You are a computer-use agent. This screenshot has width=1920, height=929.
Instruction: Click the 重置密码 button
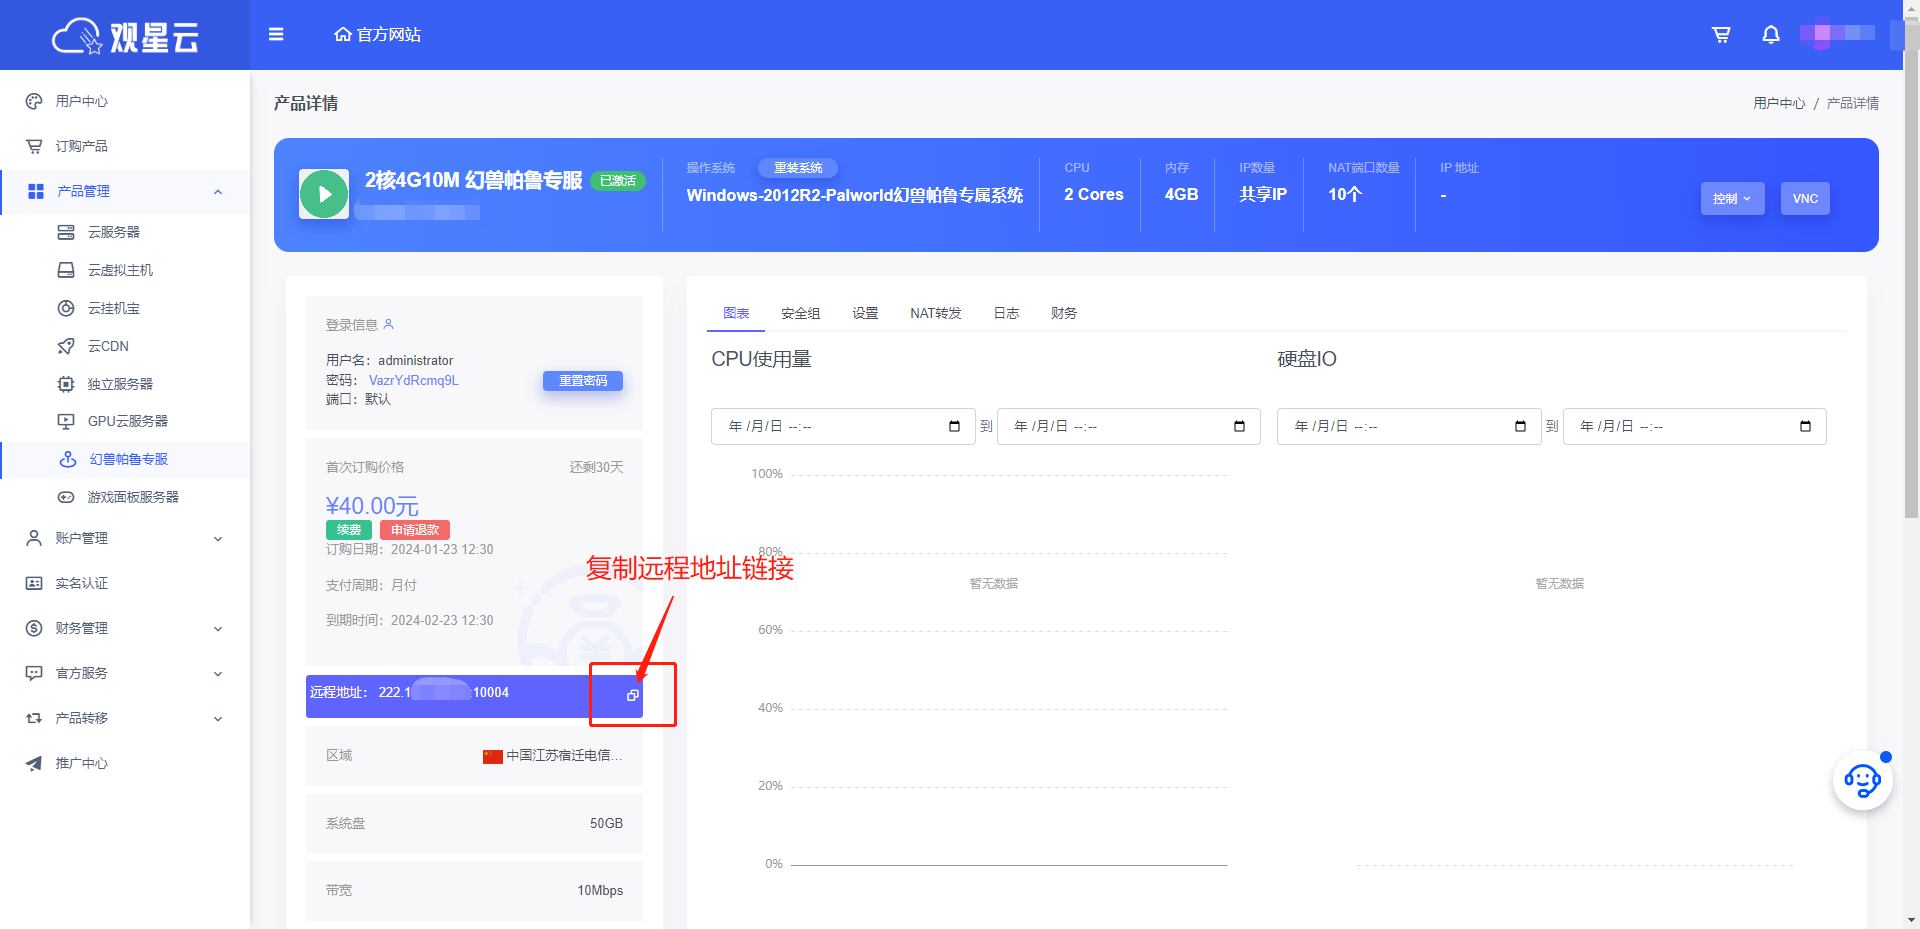tap(583, 381)
